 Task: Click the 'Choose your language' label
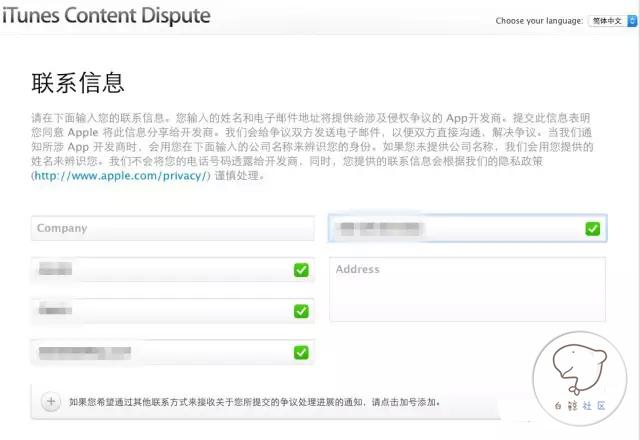tap(540, 20)
